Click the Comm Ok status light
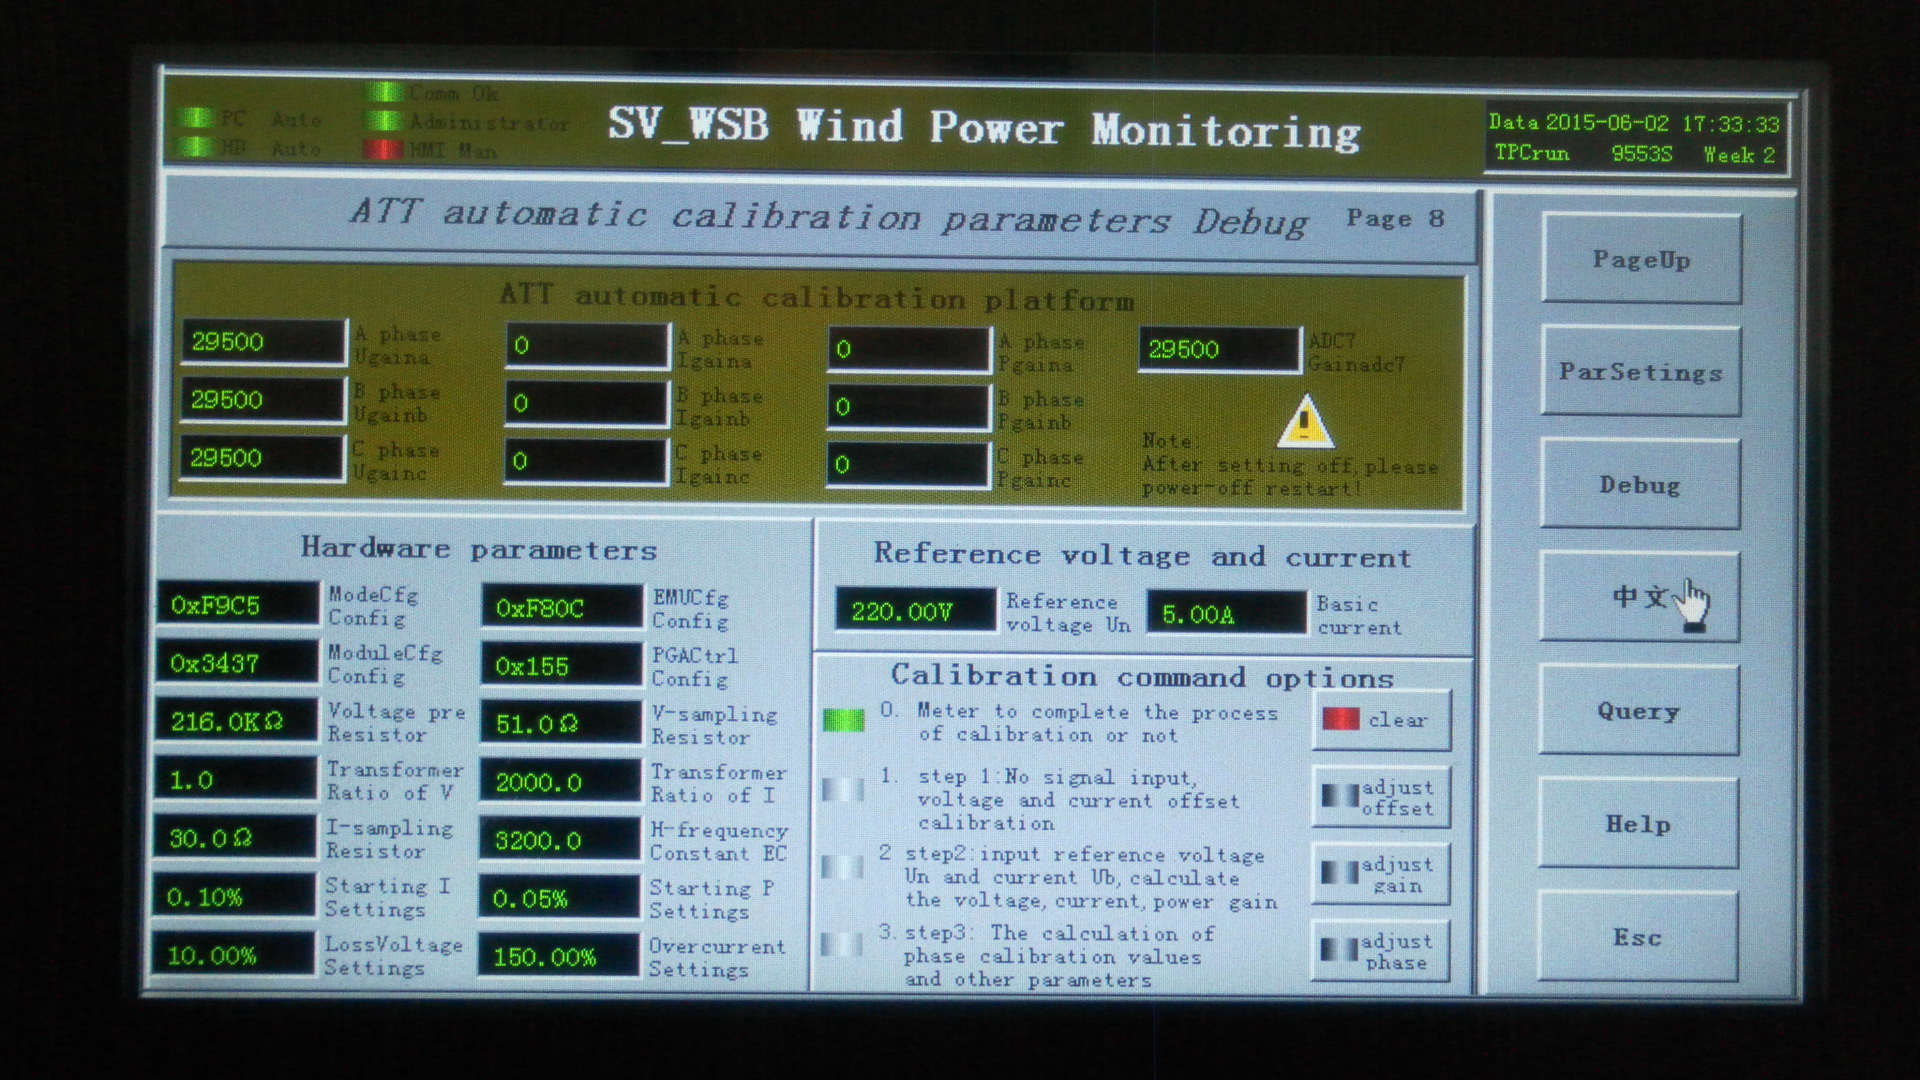Image resolution: width=1920 pixels, height=1080 pixels. pos(385,92)
